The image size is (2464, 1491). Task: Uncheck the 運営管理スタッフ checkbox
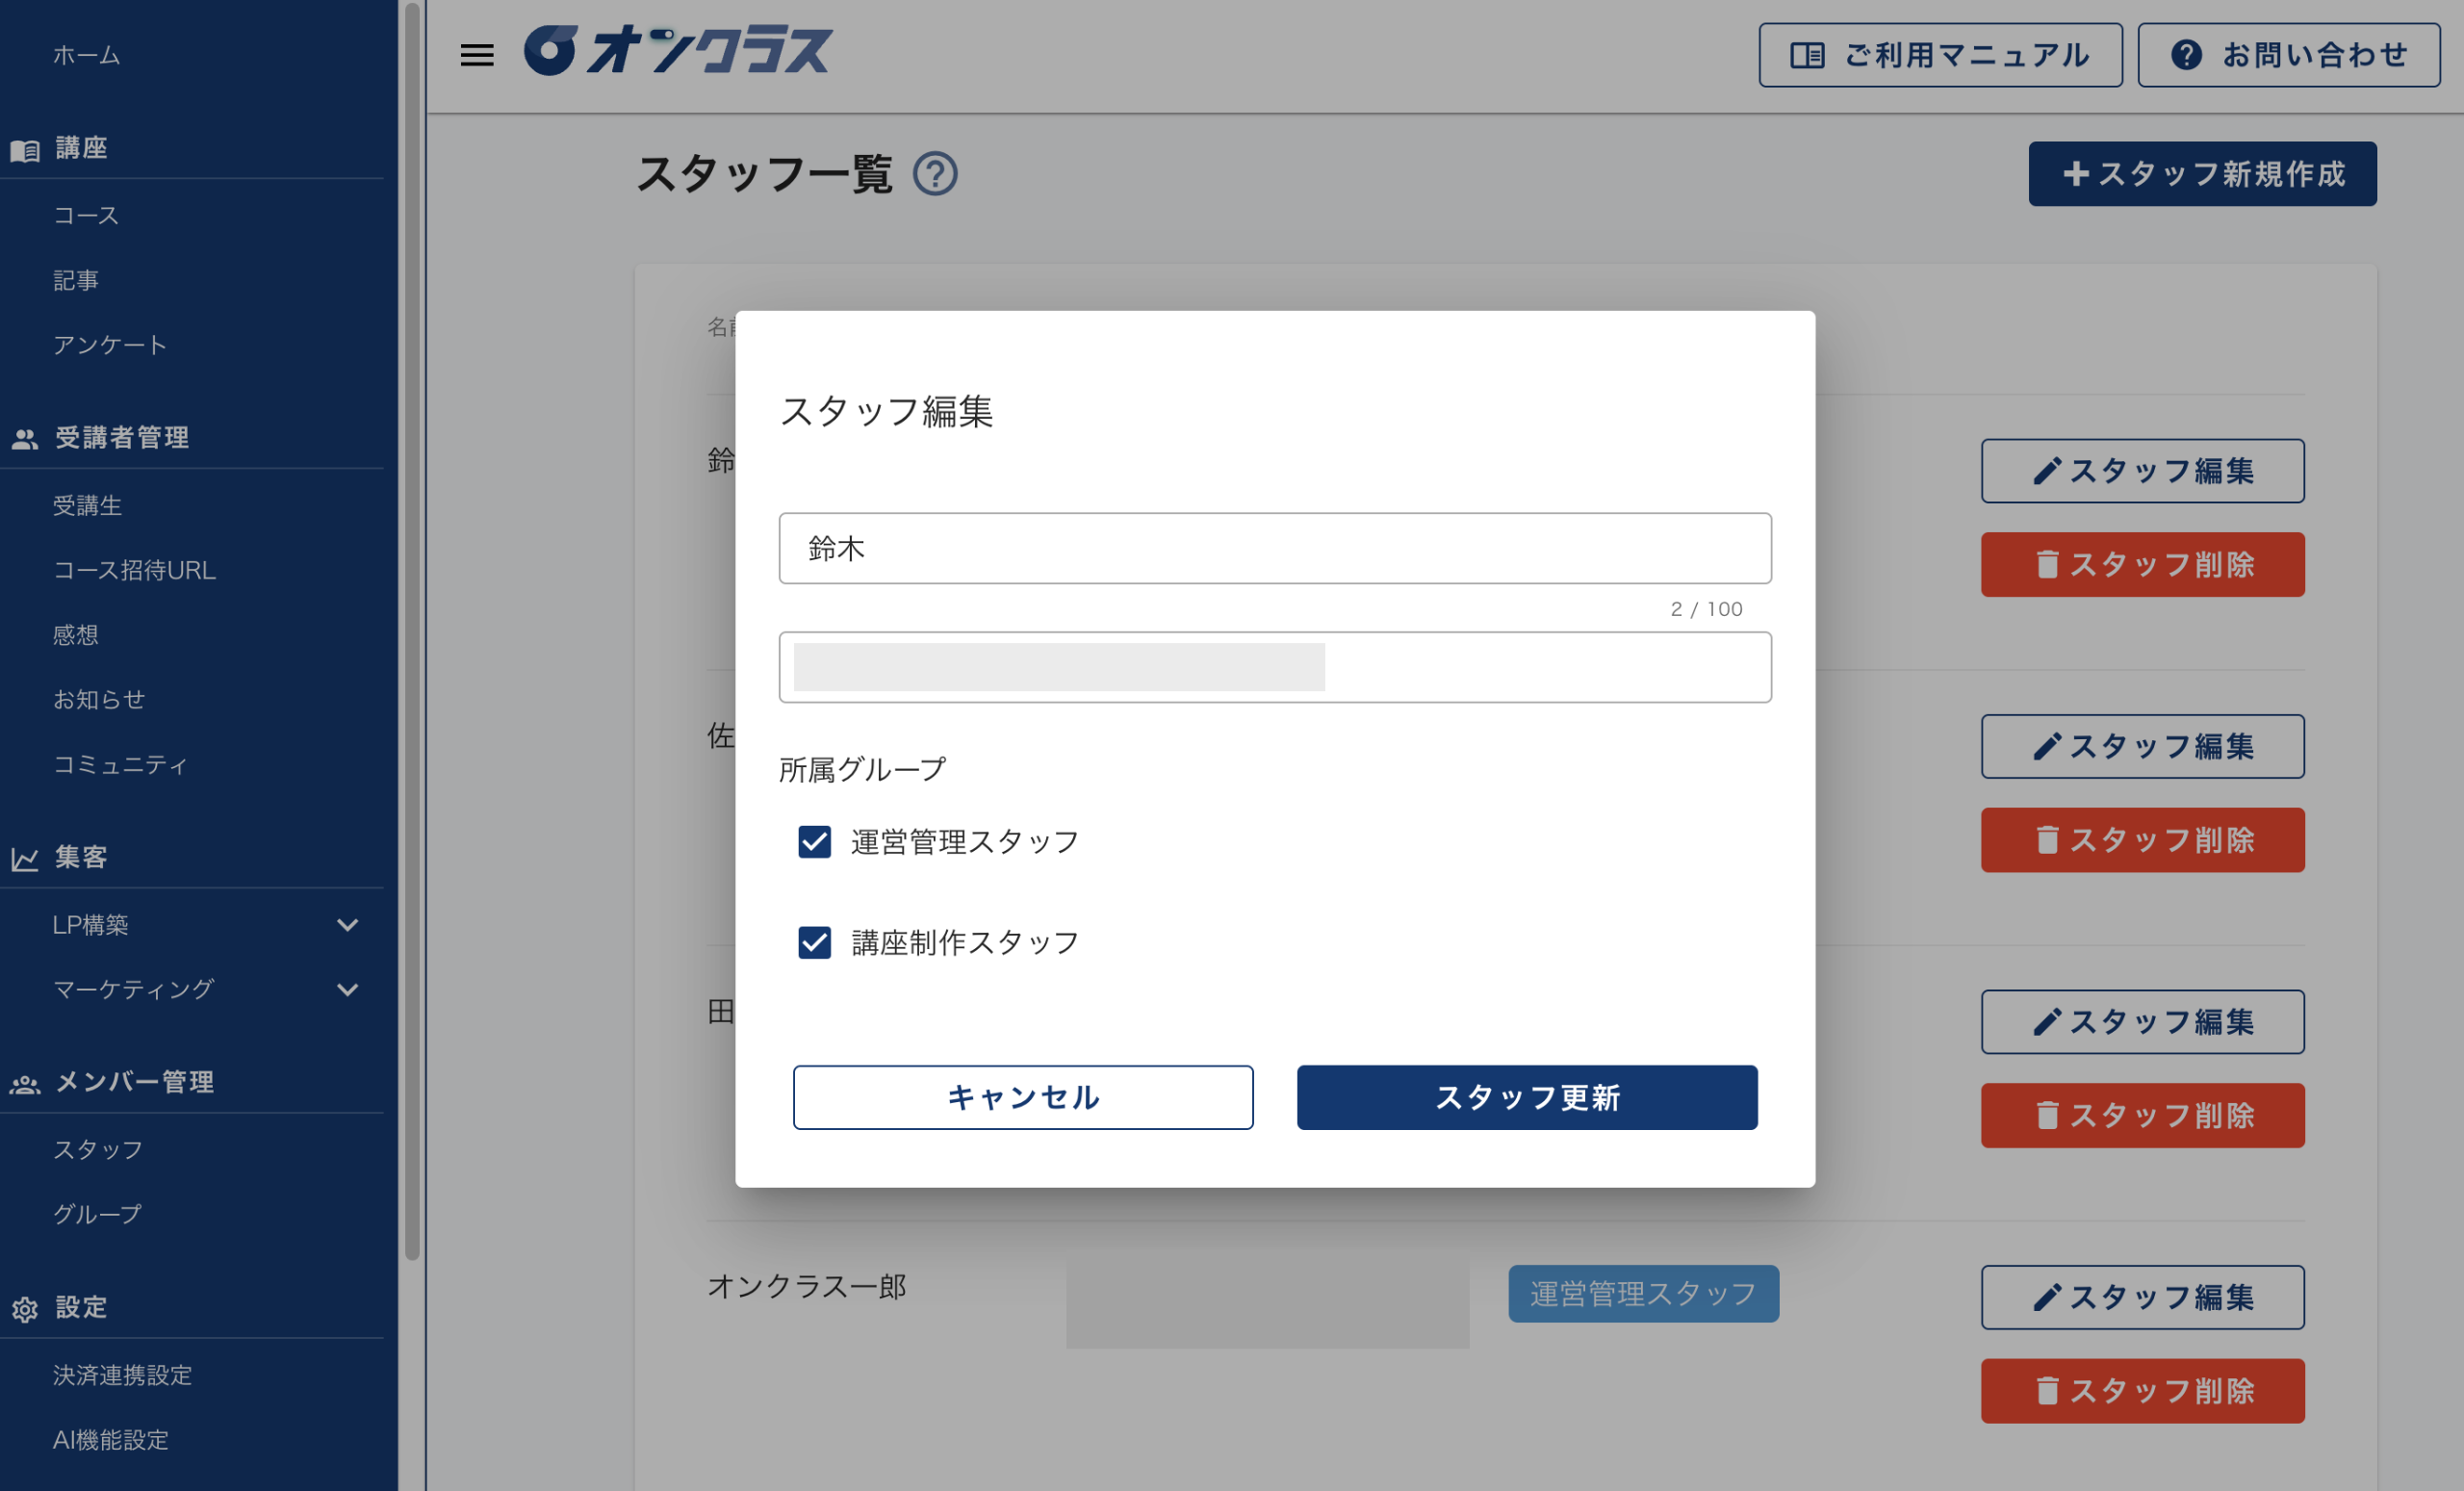(815, 842)
